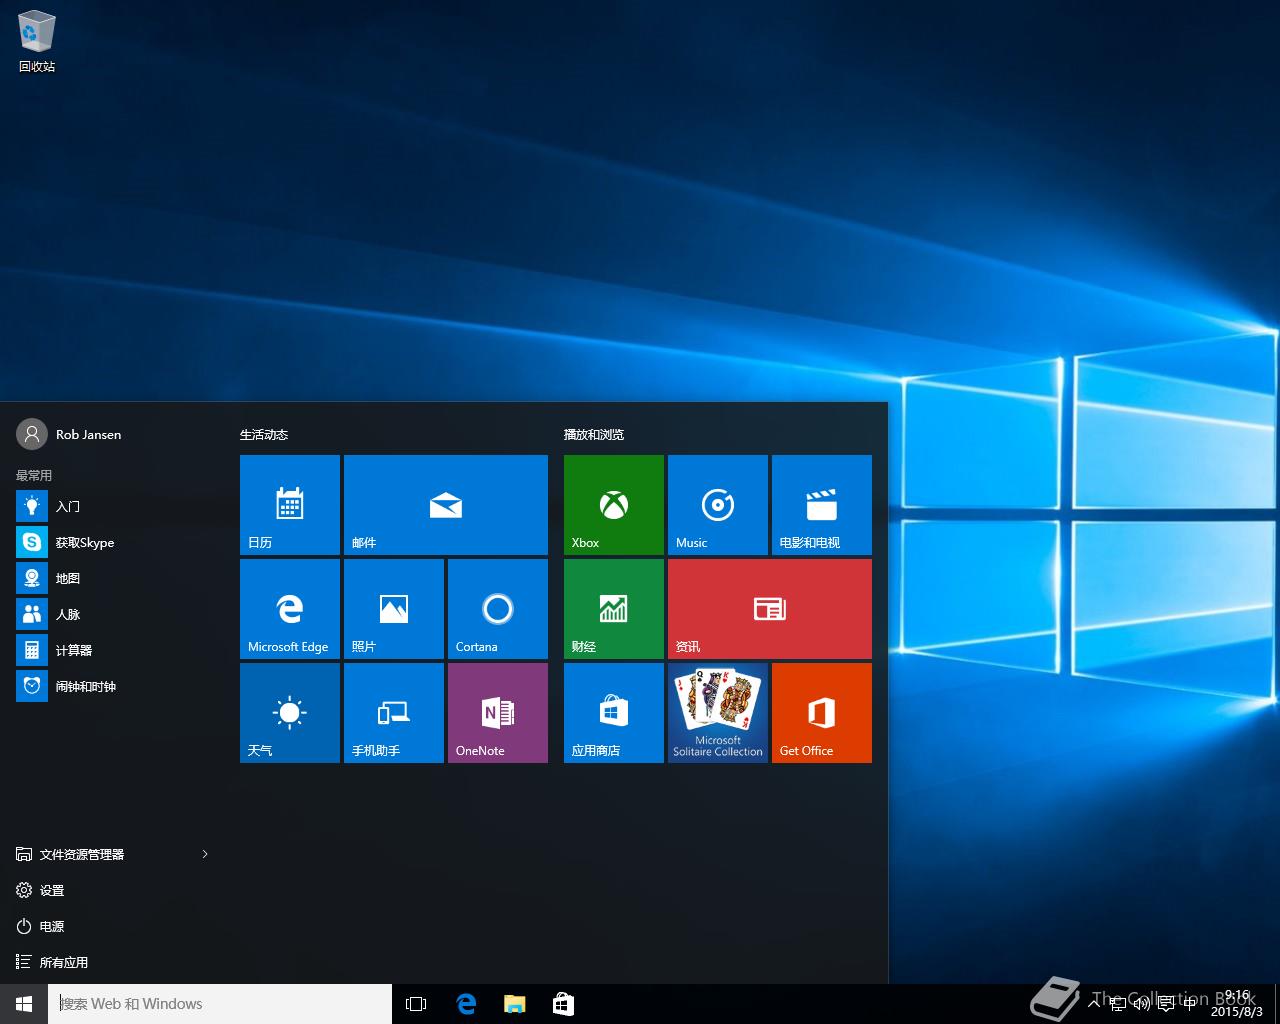Launch the Microsoft Edge tile
Screen dimensions: 1280x1024
[x=290, y=609]
